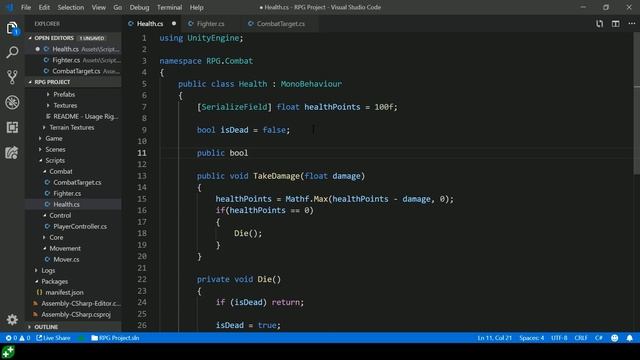This screenshot has width=640, height=360.
Task: Open the File menu
Action: (x=26, y=7)
